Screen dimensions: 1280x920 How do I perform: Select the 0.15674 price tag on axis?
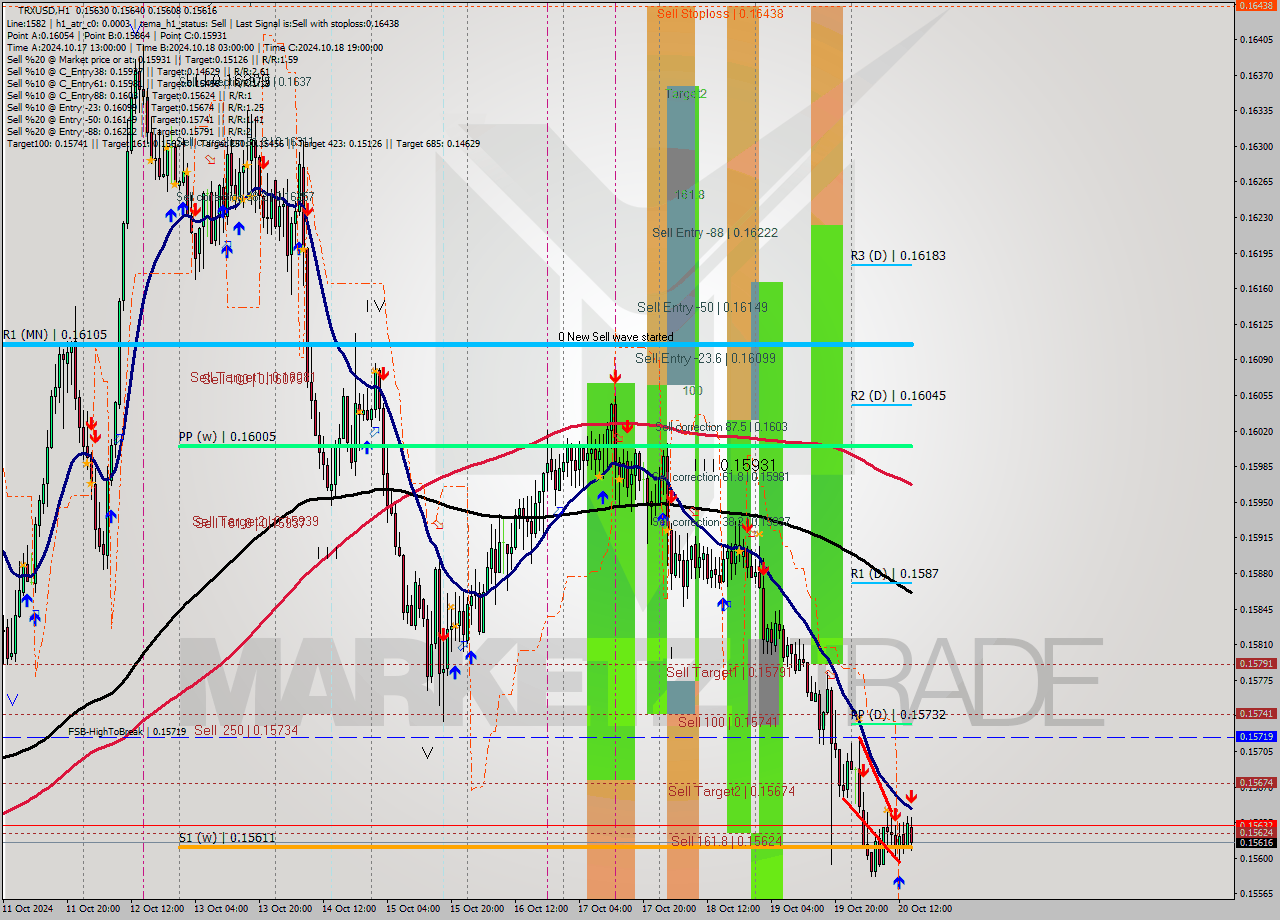pos(1255,782)
